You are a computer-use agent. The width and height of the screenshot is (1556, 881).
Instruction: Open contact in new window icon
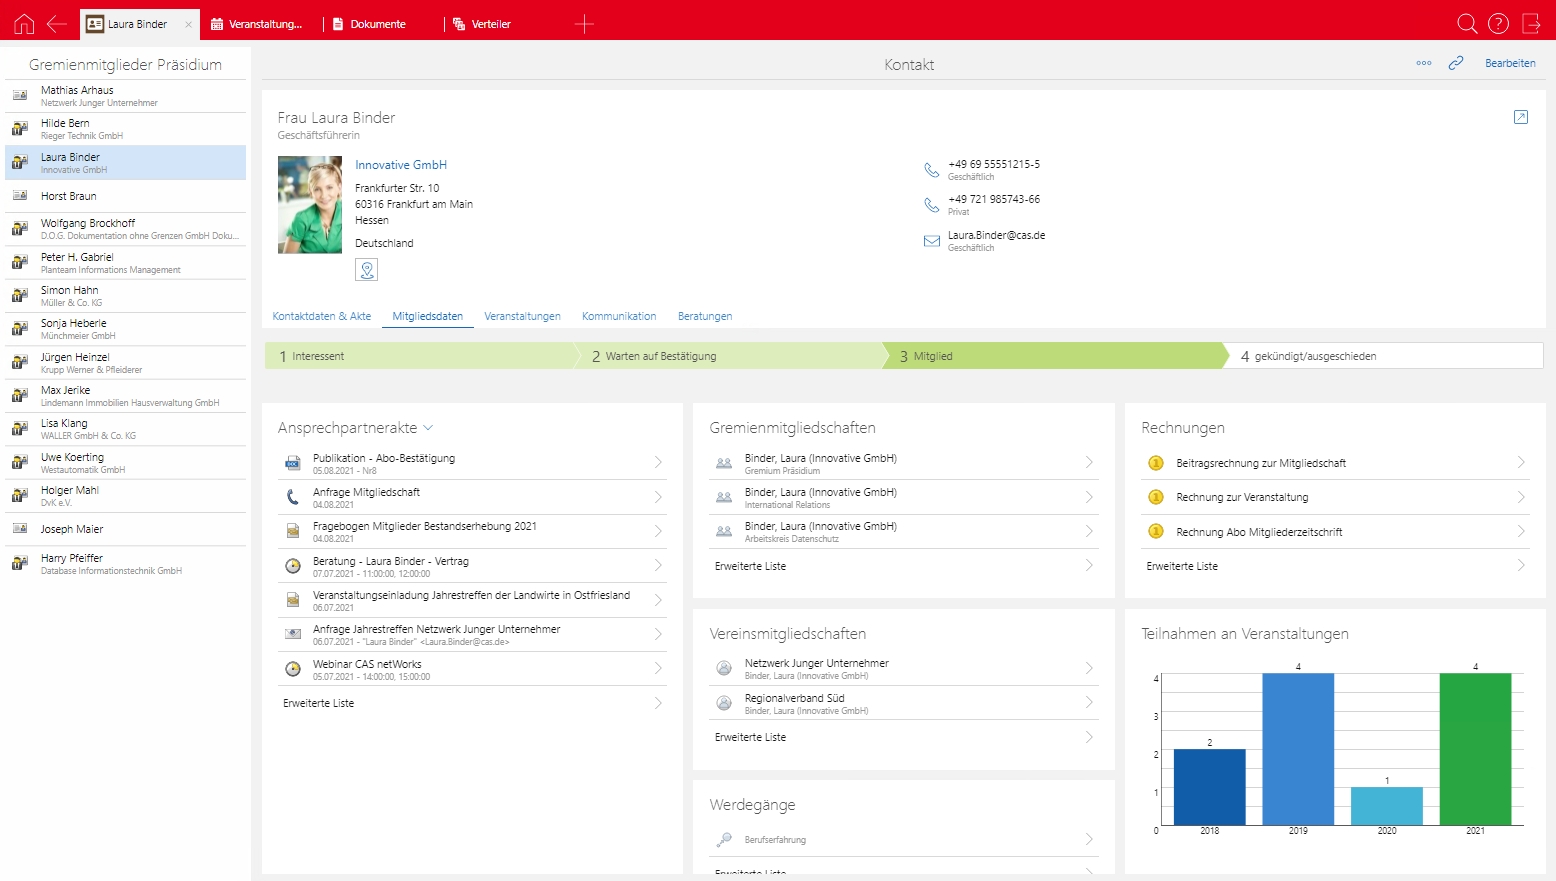[x=1521, y=117]
